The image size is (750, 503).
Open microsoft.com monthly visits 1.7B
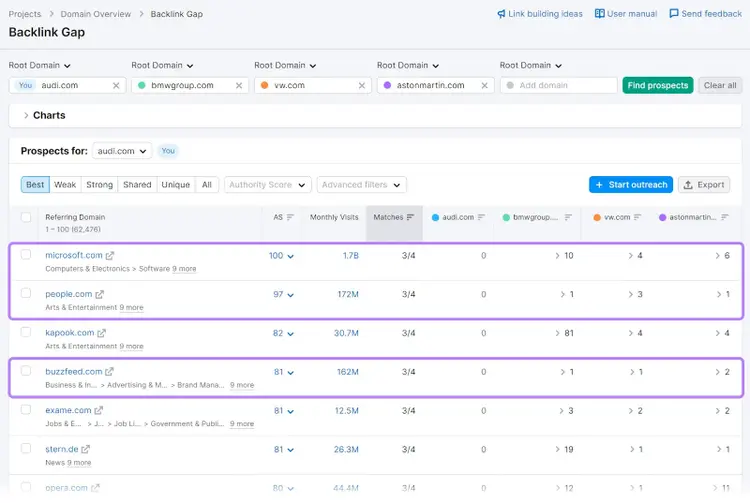pos(351,256)
